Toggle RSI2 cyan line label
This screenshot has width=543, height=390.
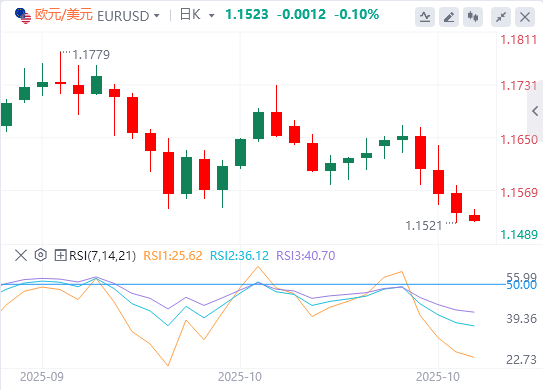point(239,256)
